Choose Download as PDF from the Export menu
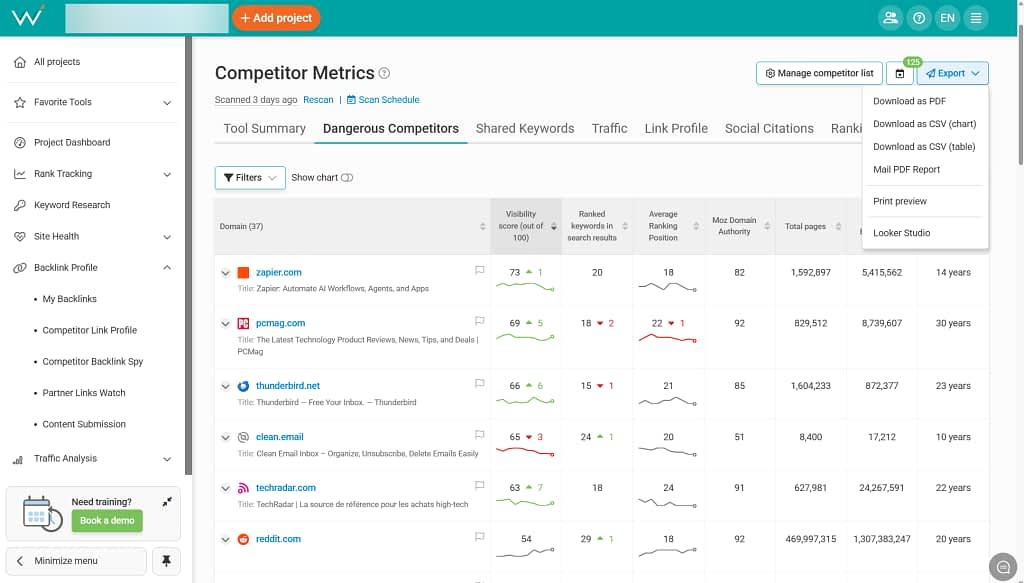This screenshot has width=1024, height=583. tap(909, 101)
